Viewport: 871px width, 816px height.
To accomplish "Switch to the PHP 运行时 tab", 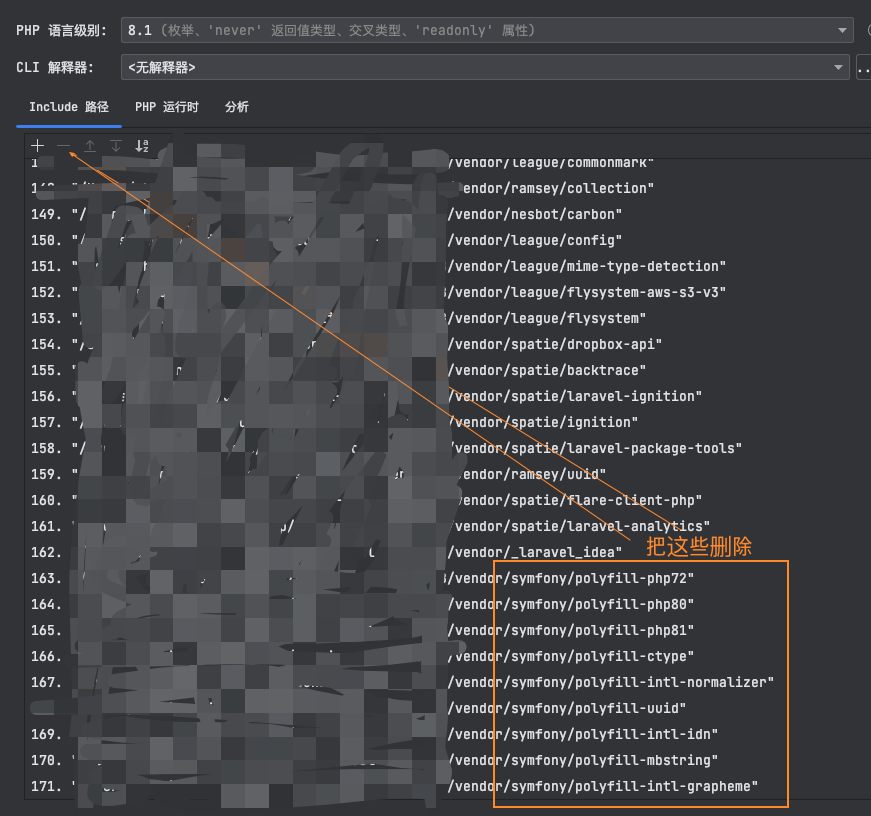I will 167,107.
